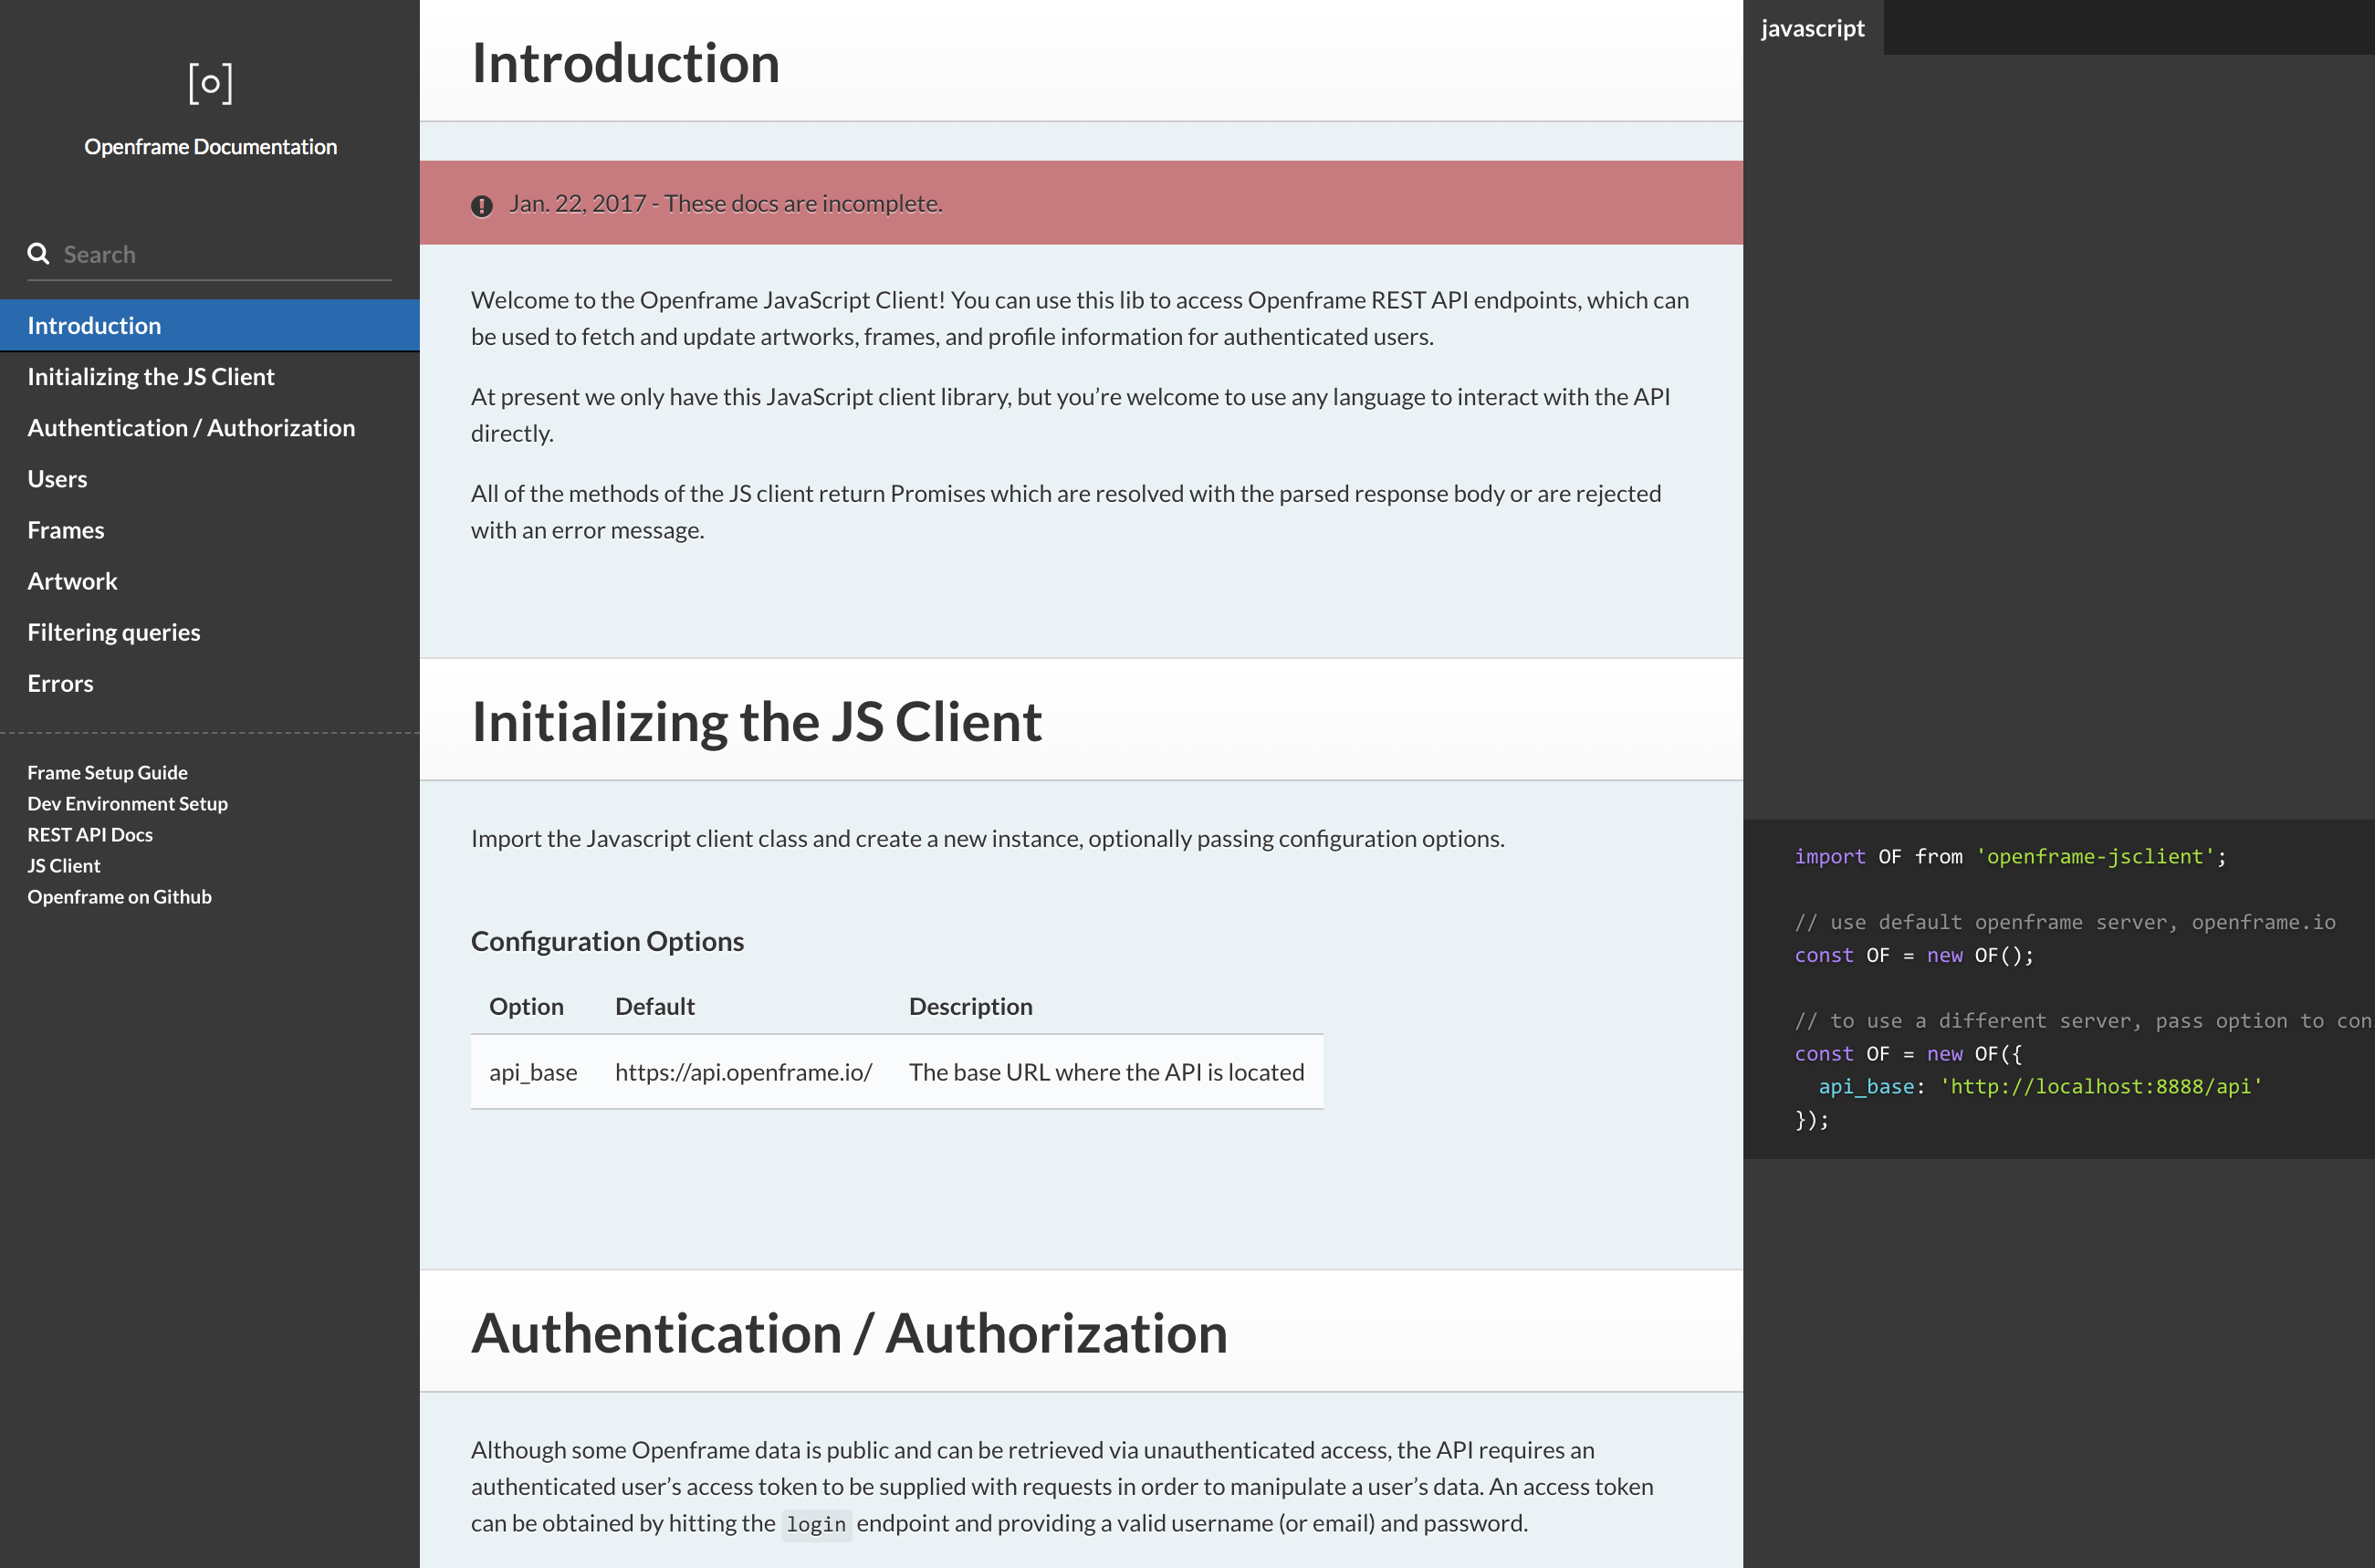Open the Frame Setup Guide

[x=107, y=772]
